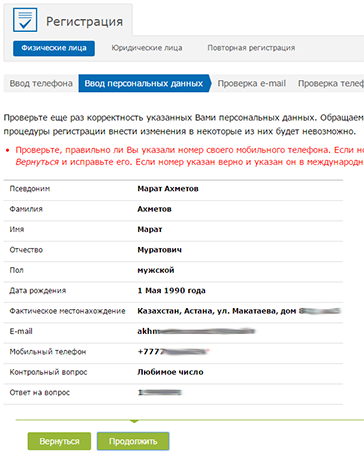
Task: Click the gender value мужской
Action: (156, 270)
